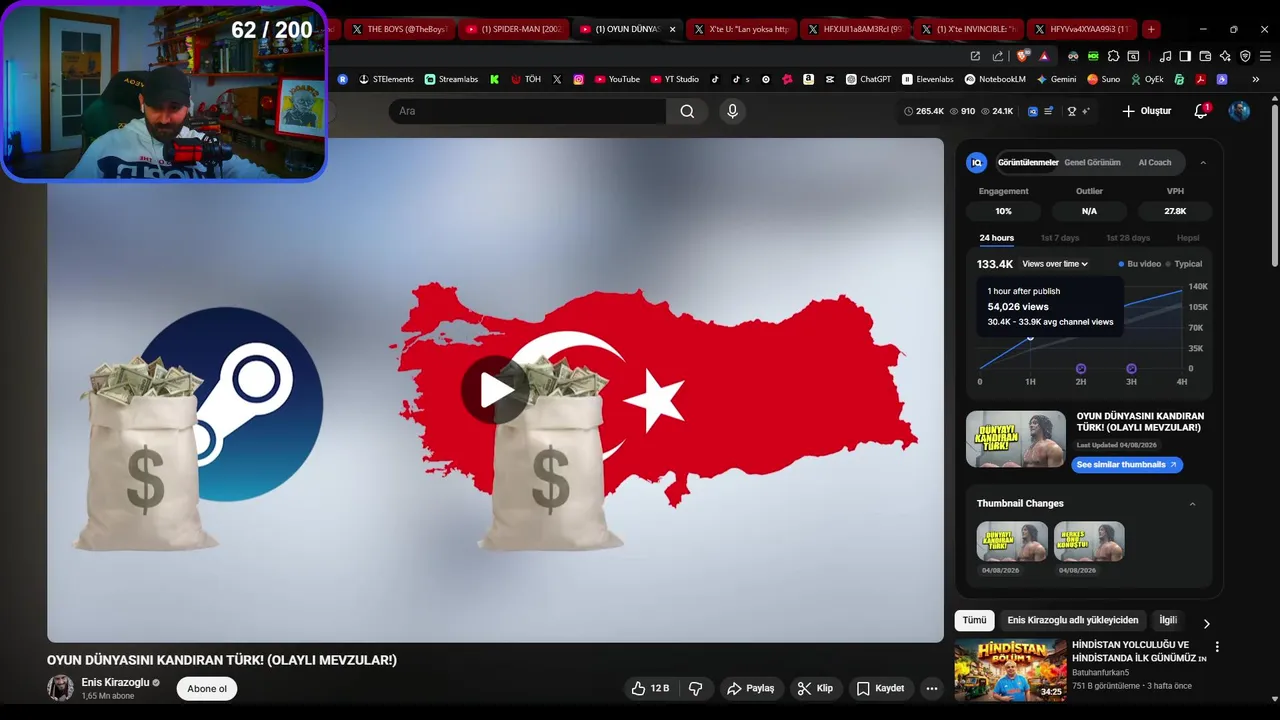
Task: Open the notifications bell
Action: (1201, 111)
